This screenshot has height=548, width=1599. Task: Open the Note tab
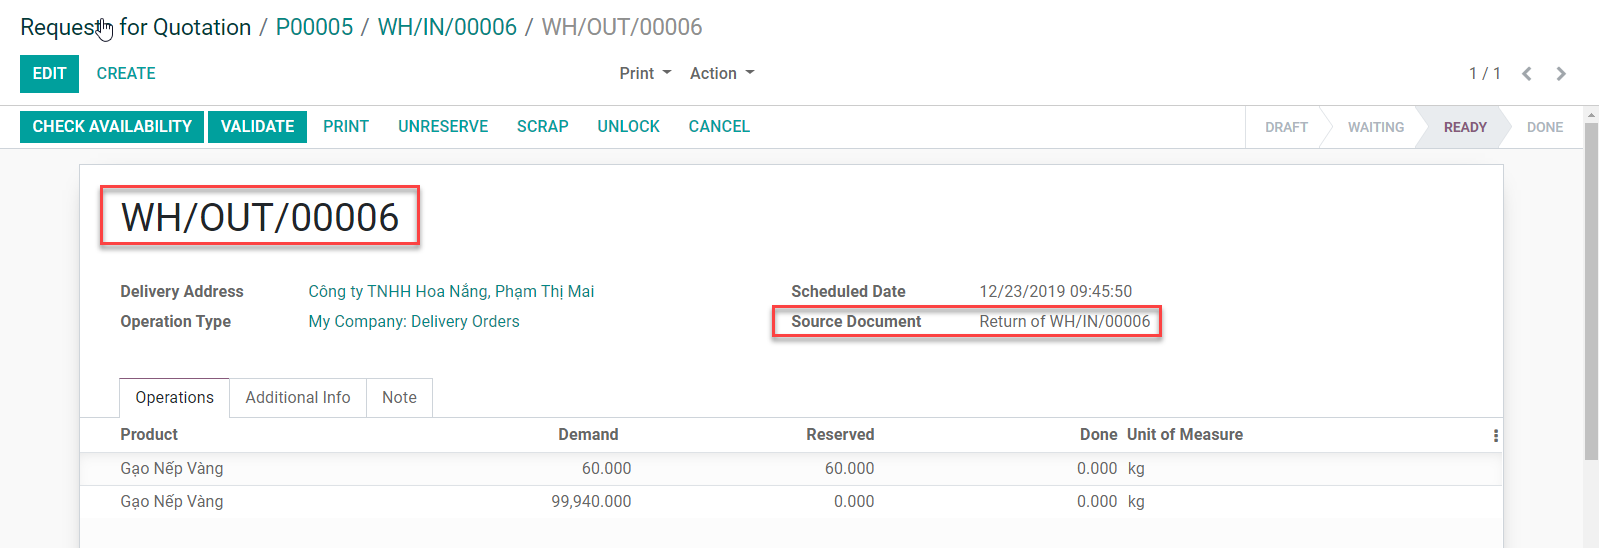(399, 398)
